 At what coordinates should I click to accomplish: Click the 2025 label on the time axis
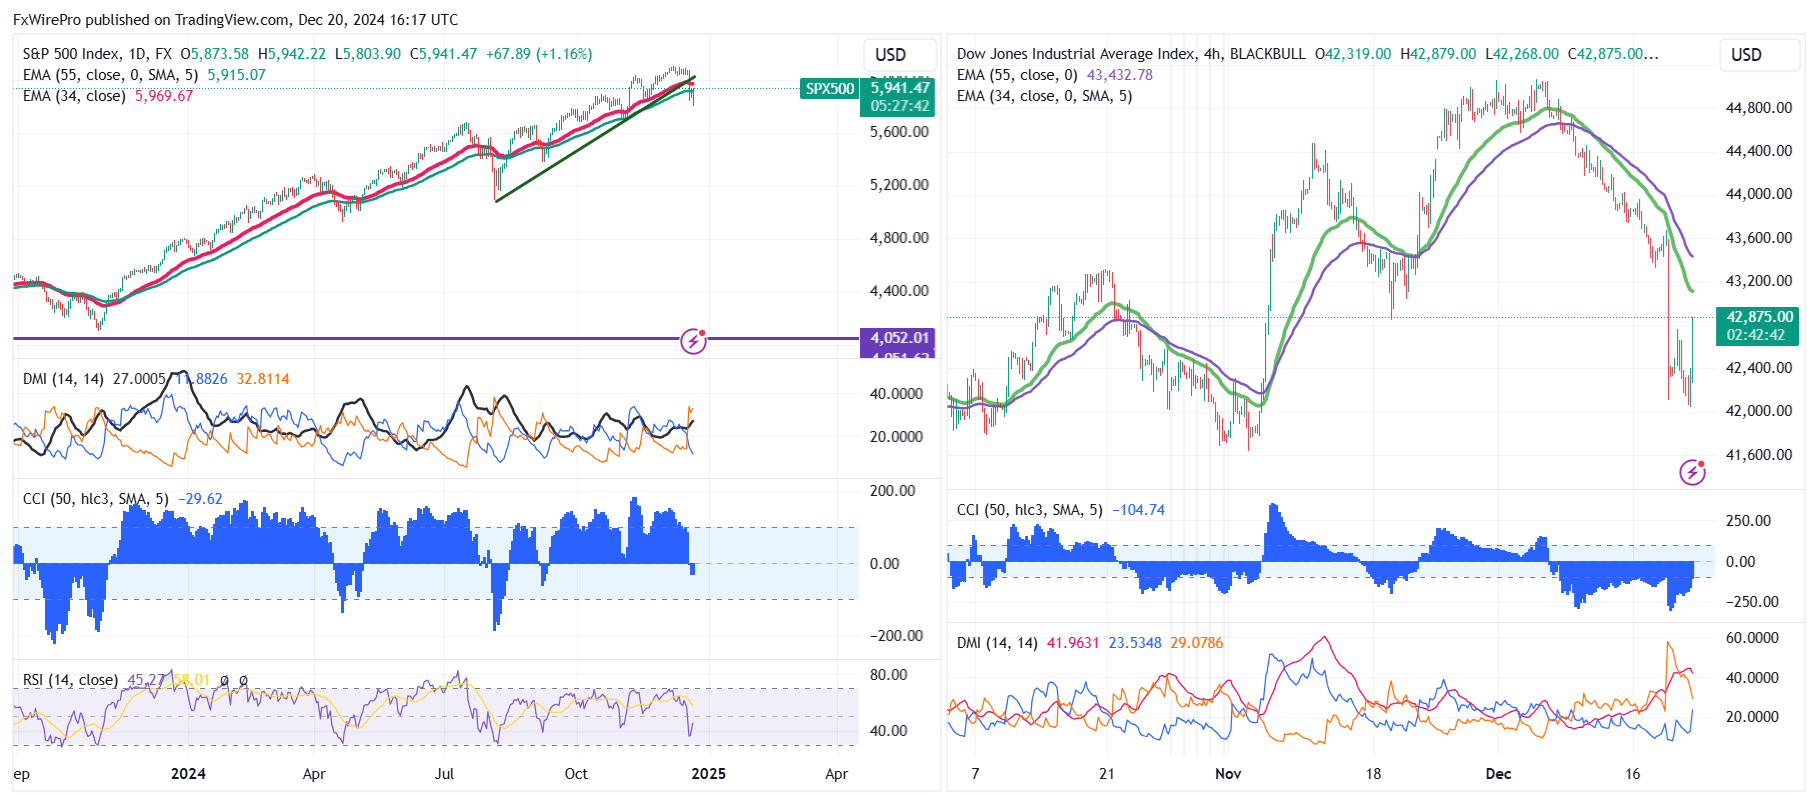[708, 774]
